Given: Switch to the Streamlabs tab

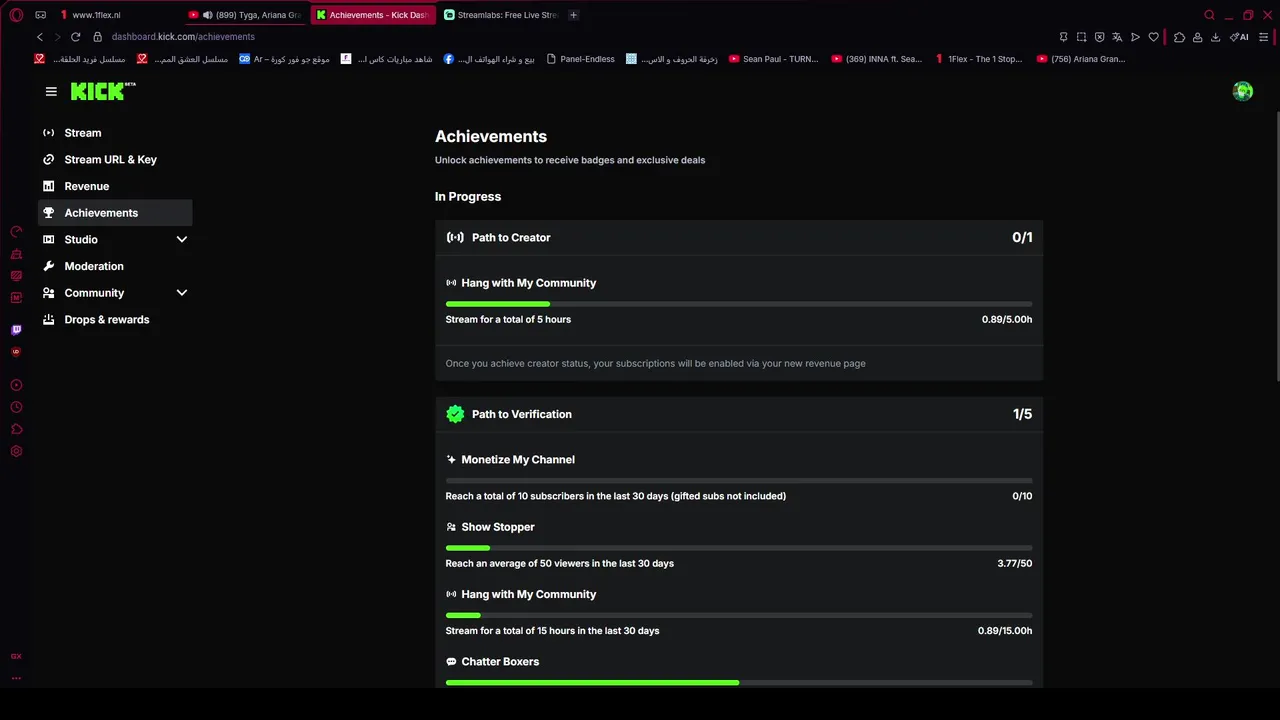Looking at the screenshot, I should (500, 15).
